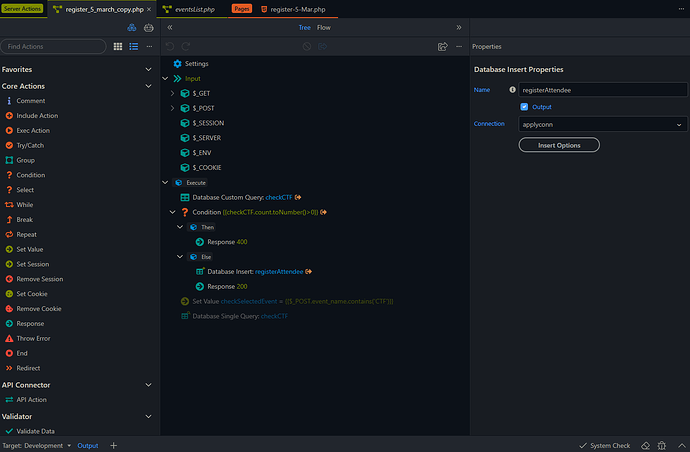Select the Include Action icon
Viewport: 690px width, 452px height.
tap(9, 116)
